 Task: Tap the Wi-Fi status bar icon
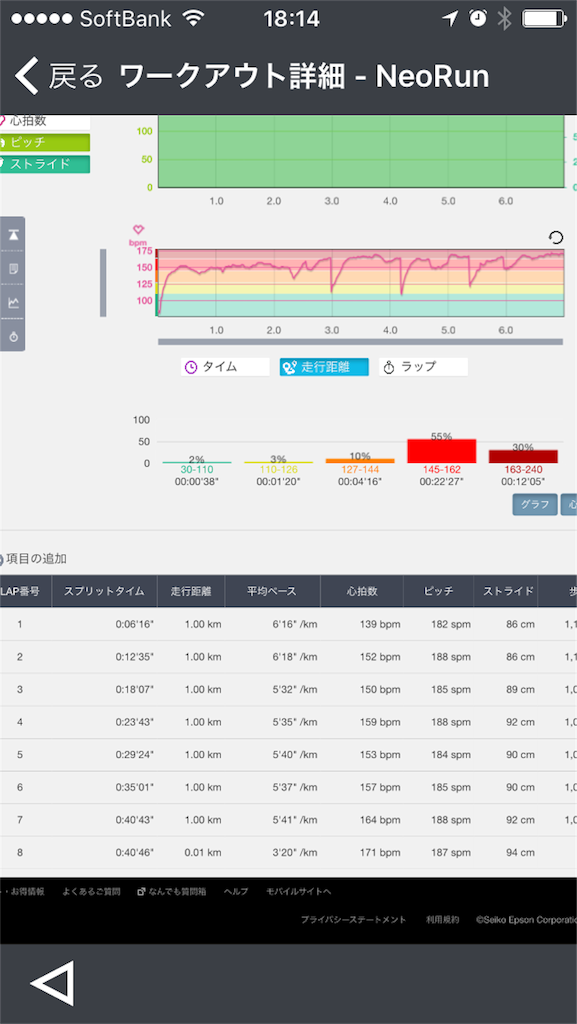[x=194, y=19]
